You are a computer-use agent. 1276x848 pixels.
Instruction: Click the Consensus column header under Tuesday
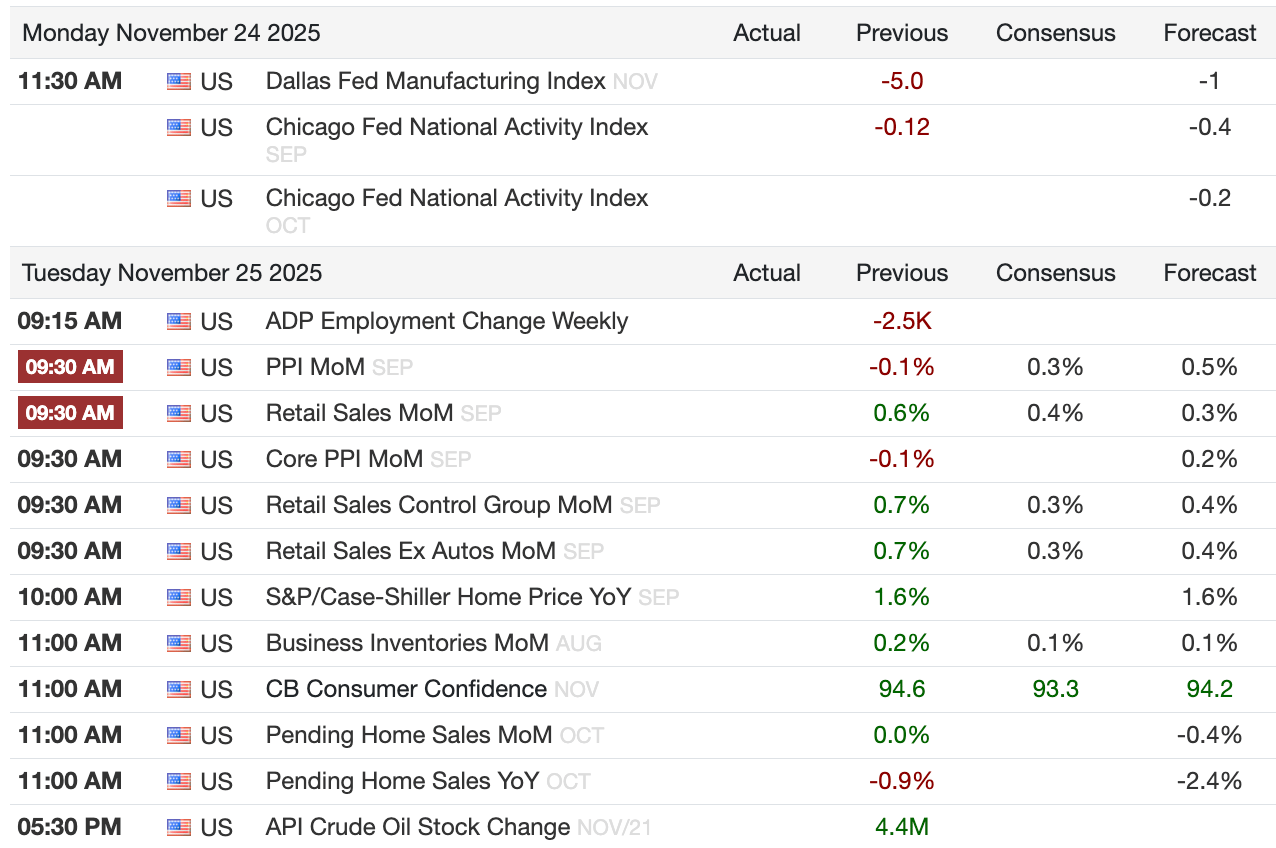pos(1055,273)
